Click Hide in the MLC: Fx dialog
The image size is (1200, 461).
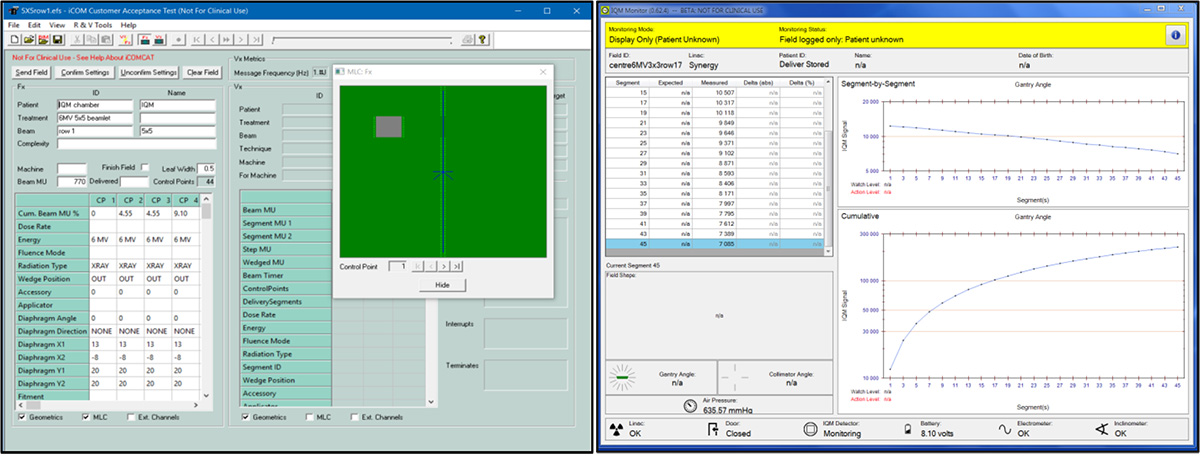(x=441, y=284)
